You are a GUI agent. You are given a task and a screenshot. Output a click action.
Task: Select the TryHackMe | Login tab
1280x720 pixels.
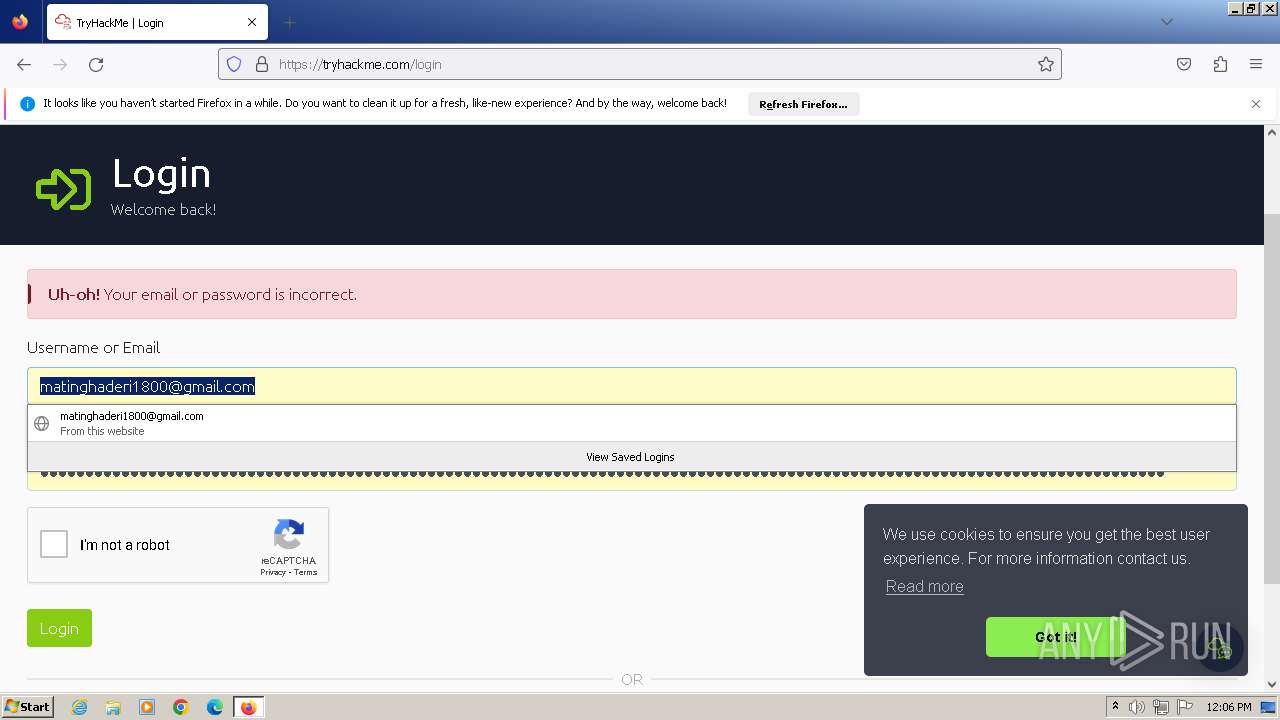point(157,22)
